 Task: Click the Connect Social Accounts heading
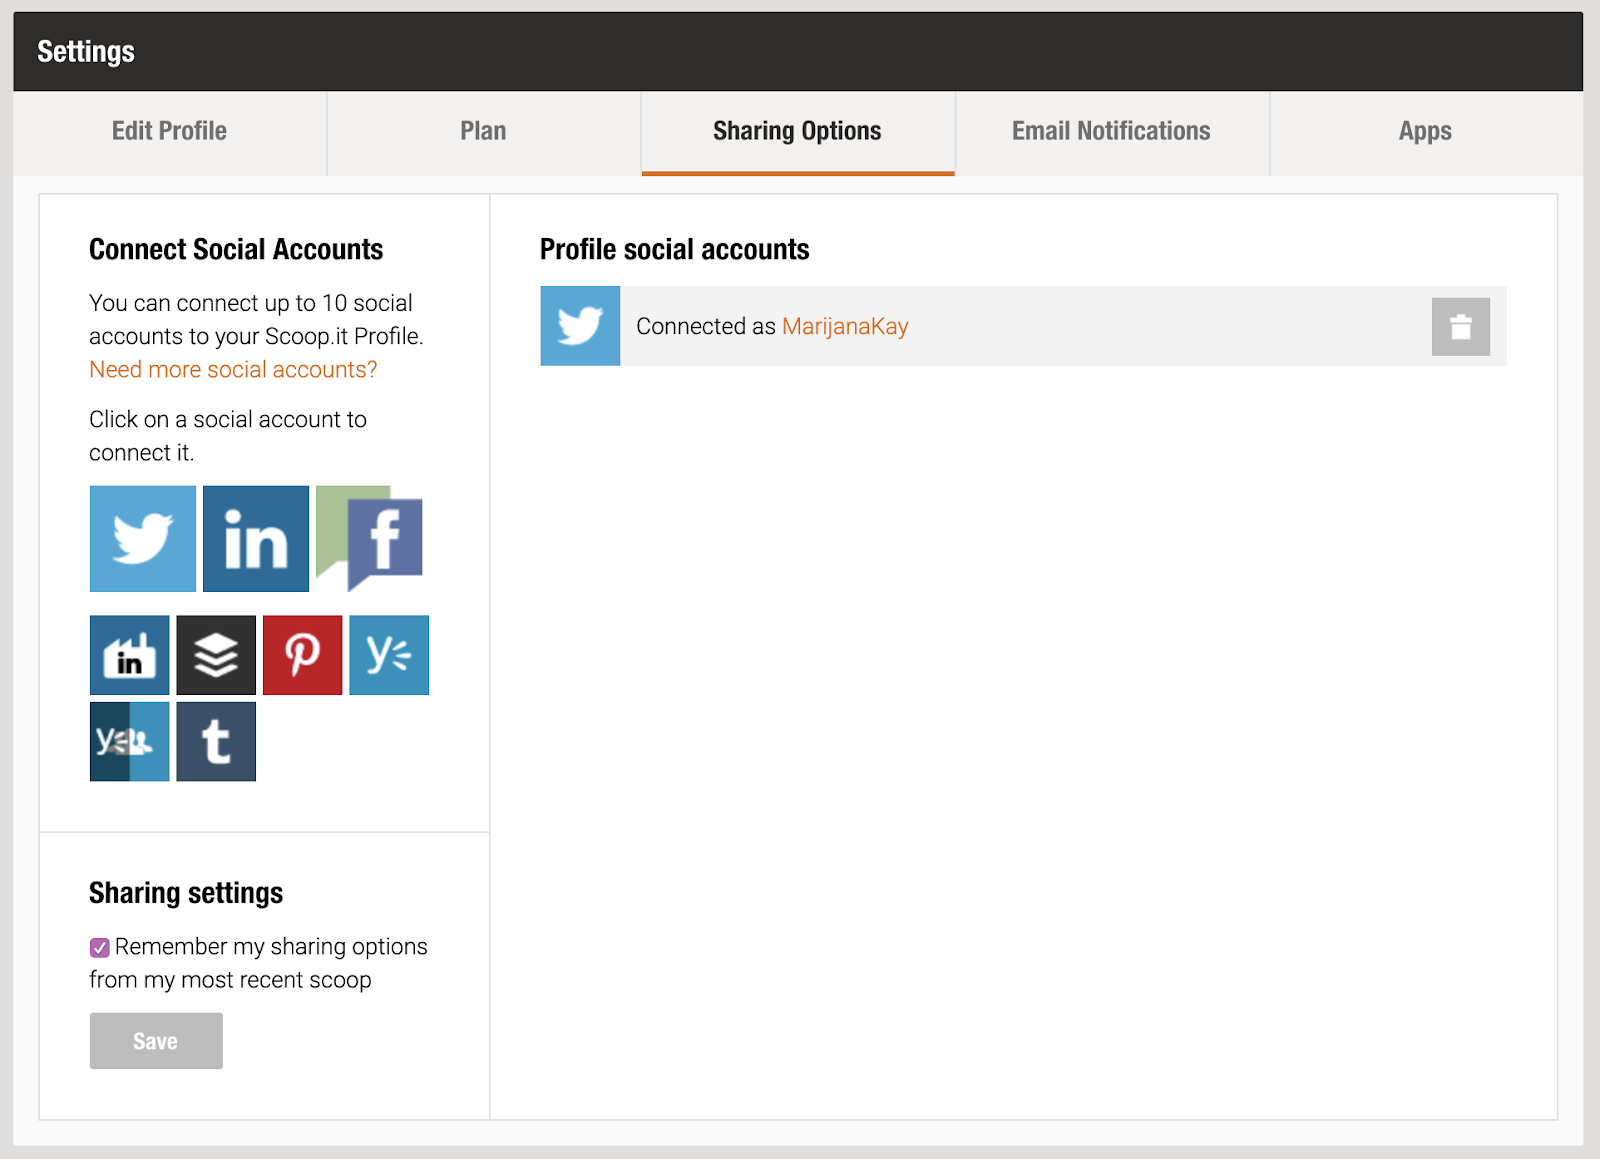236,249
